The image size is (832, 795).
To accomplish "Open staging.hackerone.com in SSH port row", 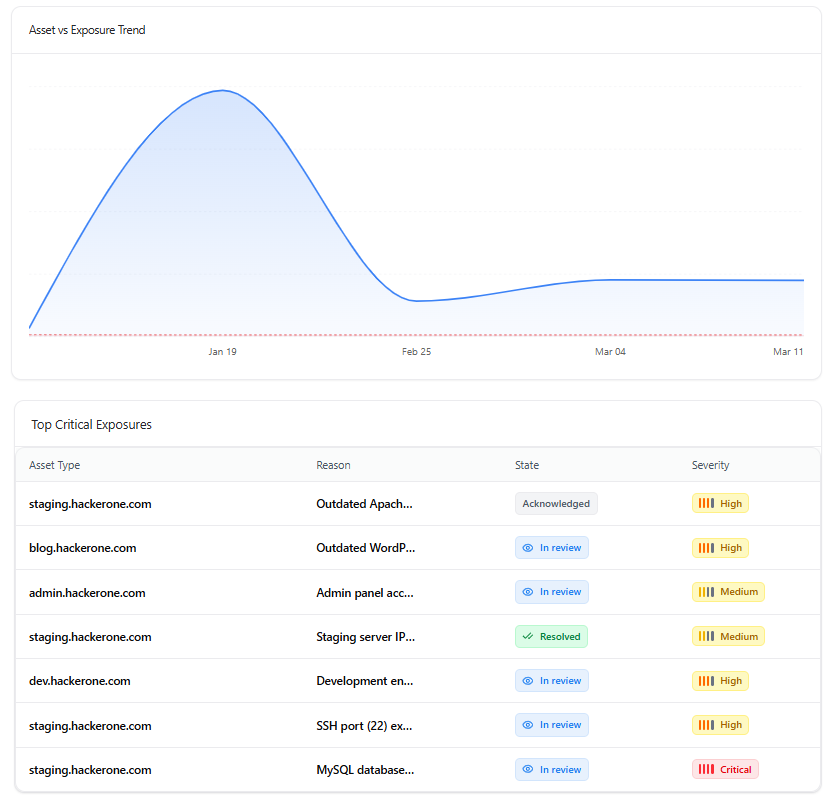I will click(x=90, y=726).
